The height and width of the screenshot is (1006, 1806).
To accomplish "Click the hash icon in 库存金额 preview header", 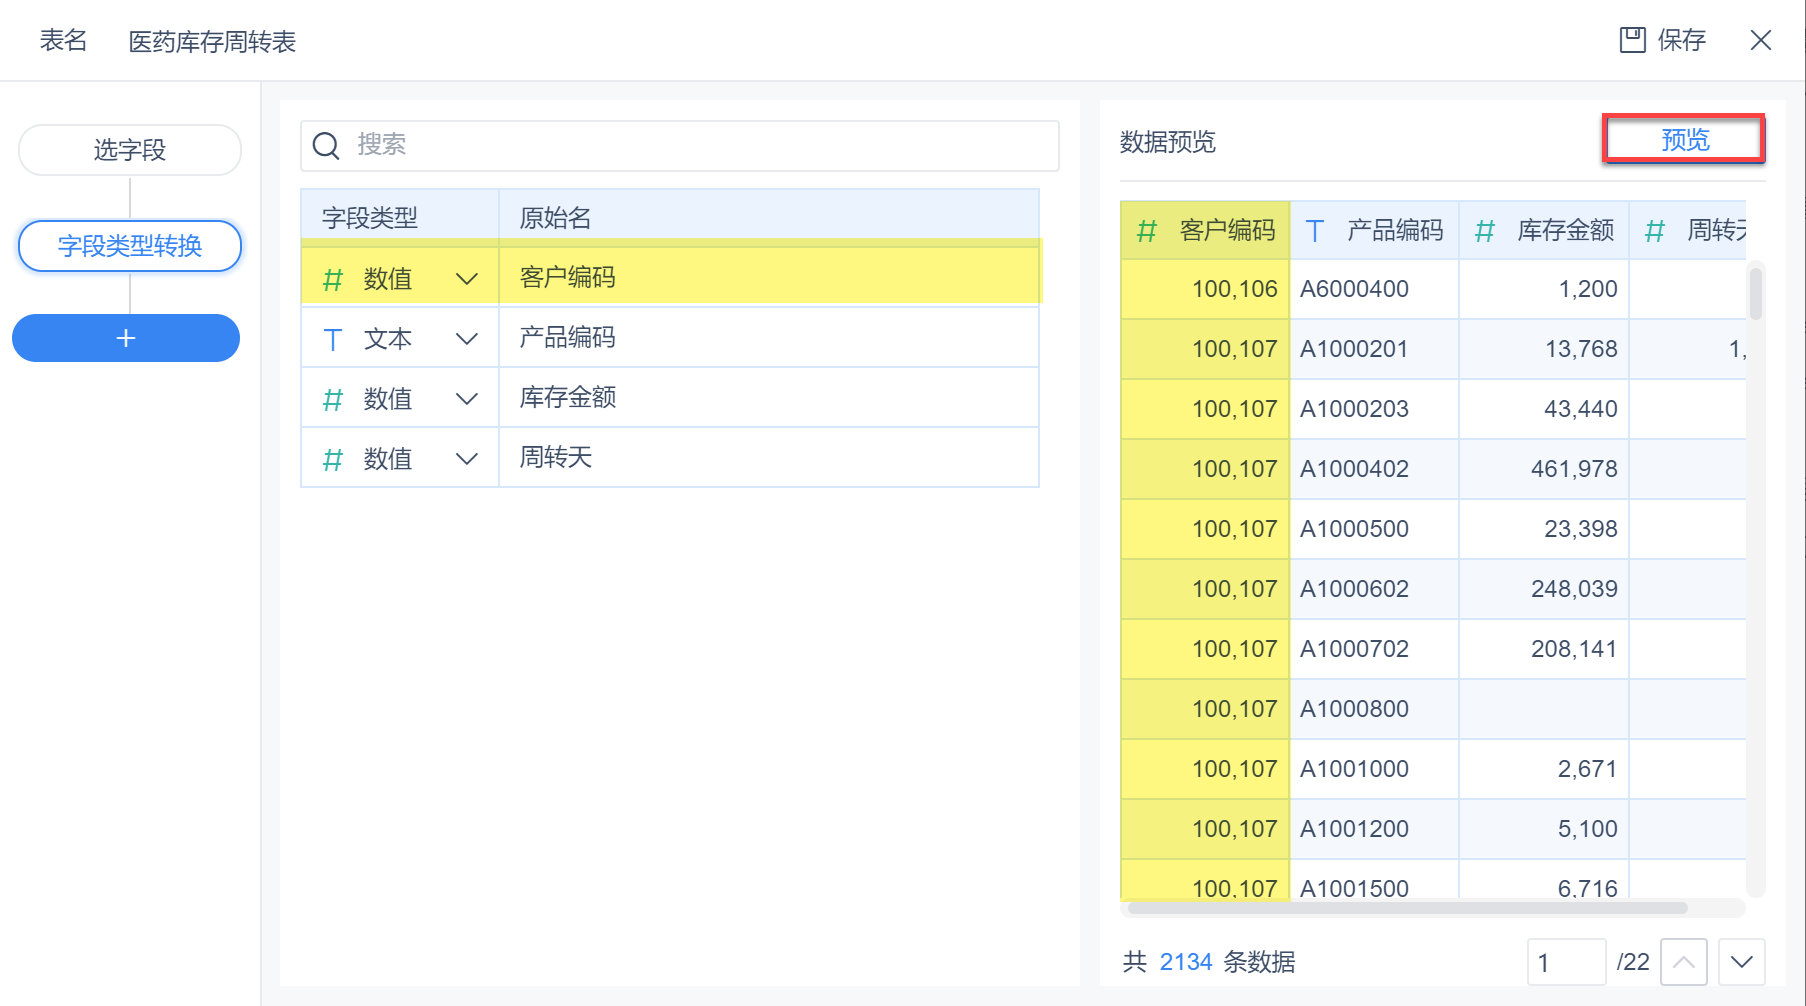I will click(1485, 231).
